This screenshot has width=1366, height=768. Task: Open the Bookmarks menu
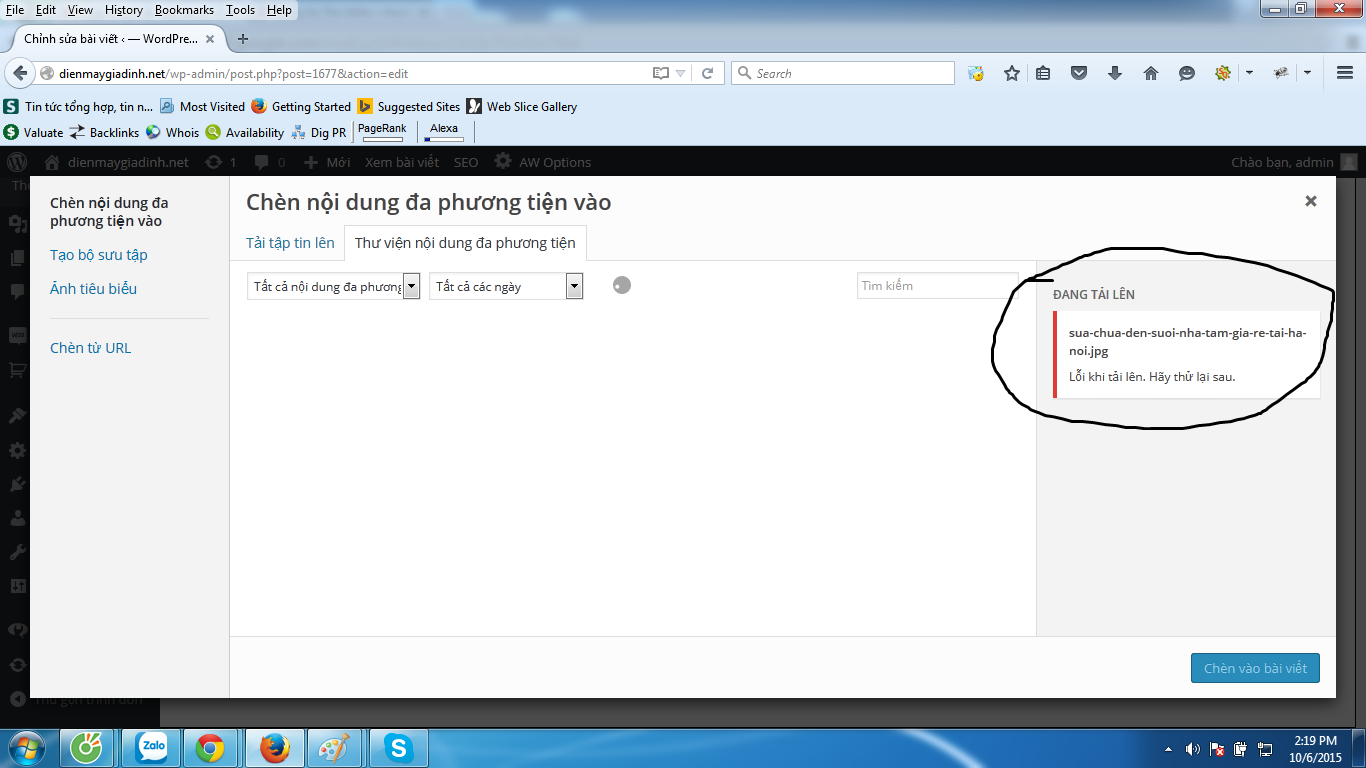tap(184, 9)
